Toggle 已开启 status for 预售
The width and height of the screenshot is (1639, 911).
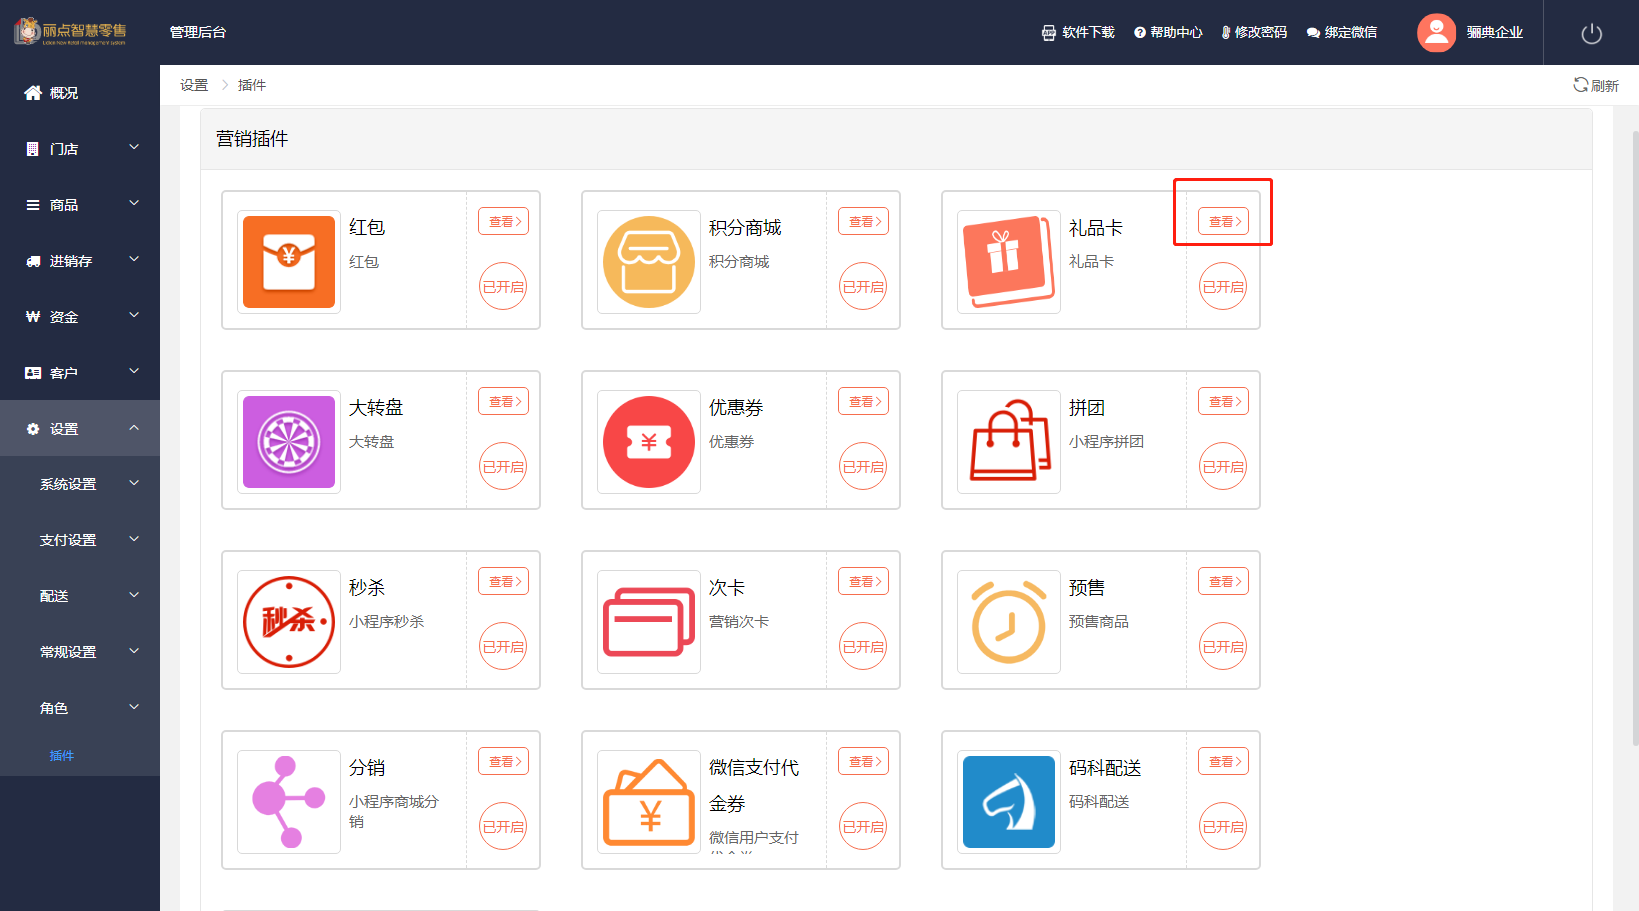(1223, 647)
